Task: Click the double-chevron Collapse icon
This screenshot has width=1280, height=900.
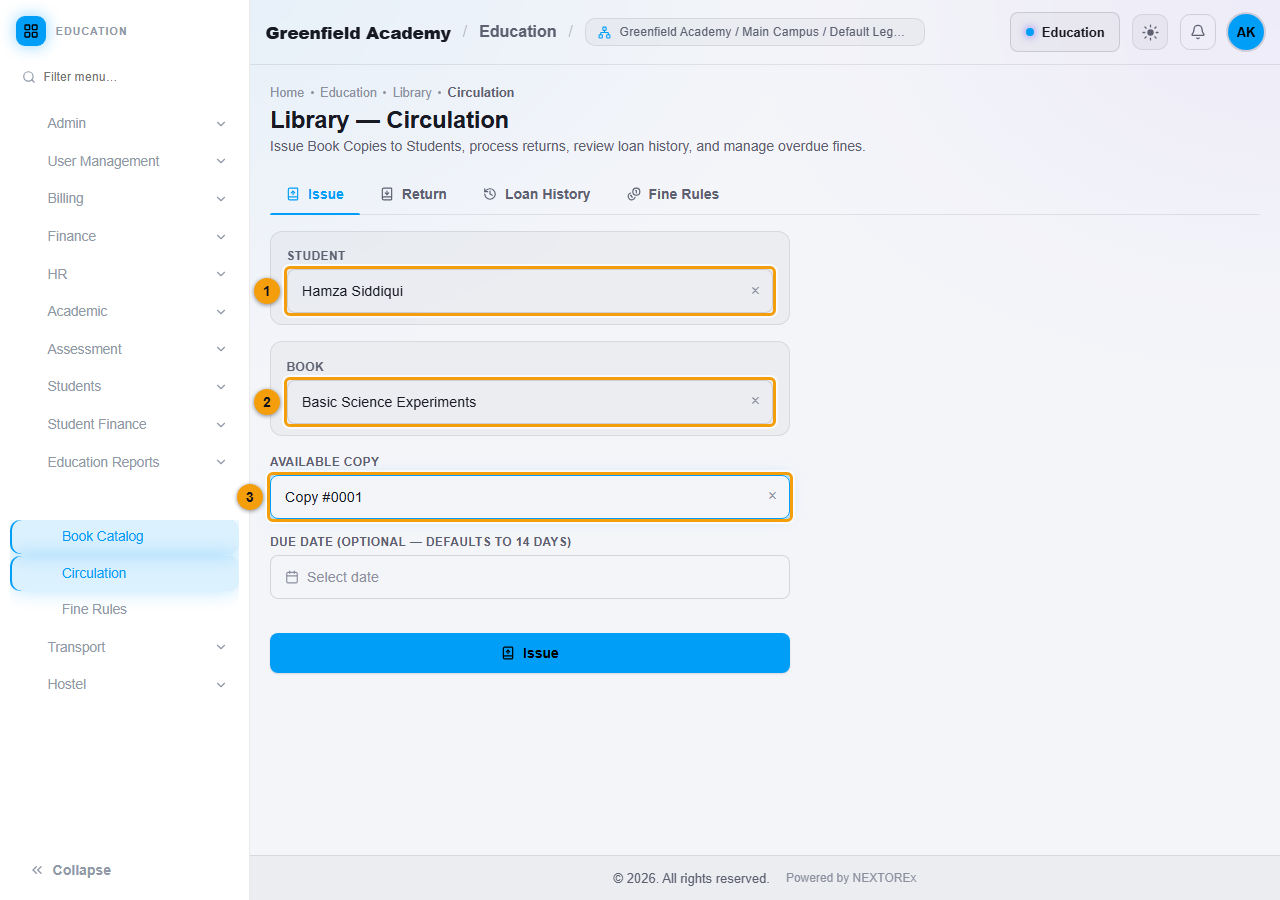Action: 37,870
